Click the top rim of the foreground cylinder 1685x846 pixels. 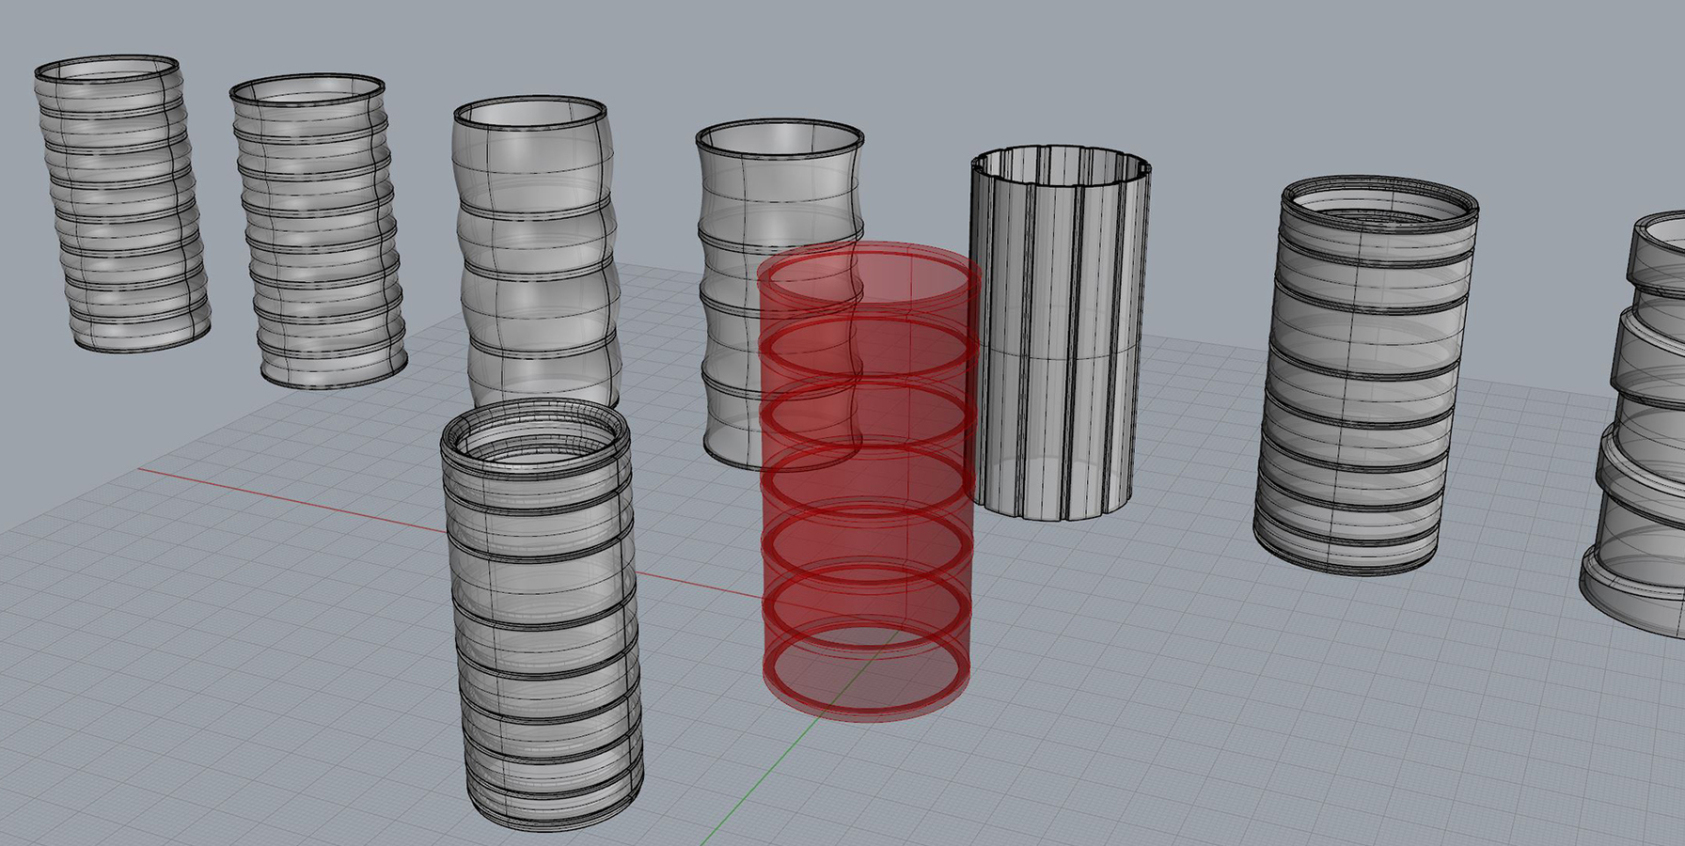535,412
